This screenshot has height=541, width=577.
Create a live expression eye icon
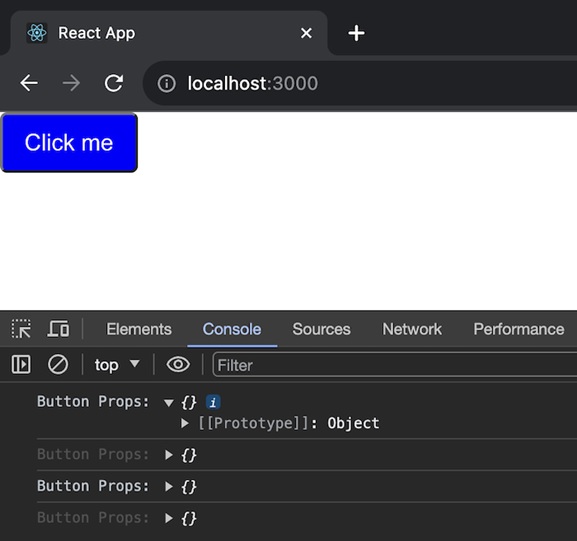point(178,364)
